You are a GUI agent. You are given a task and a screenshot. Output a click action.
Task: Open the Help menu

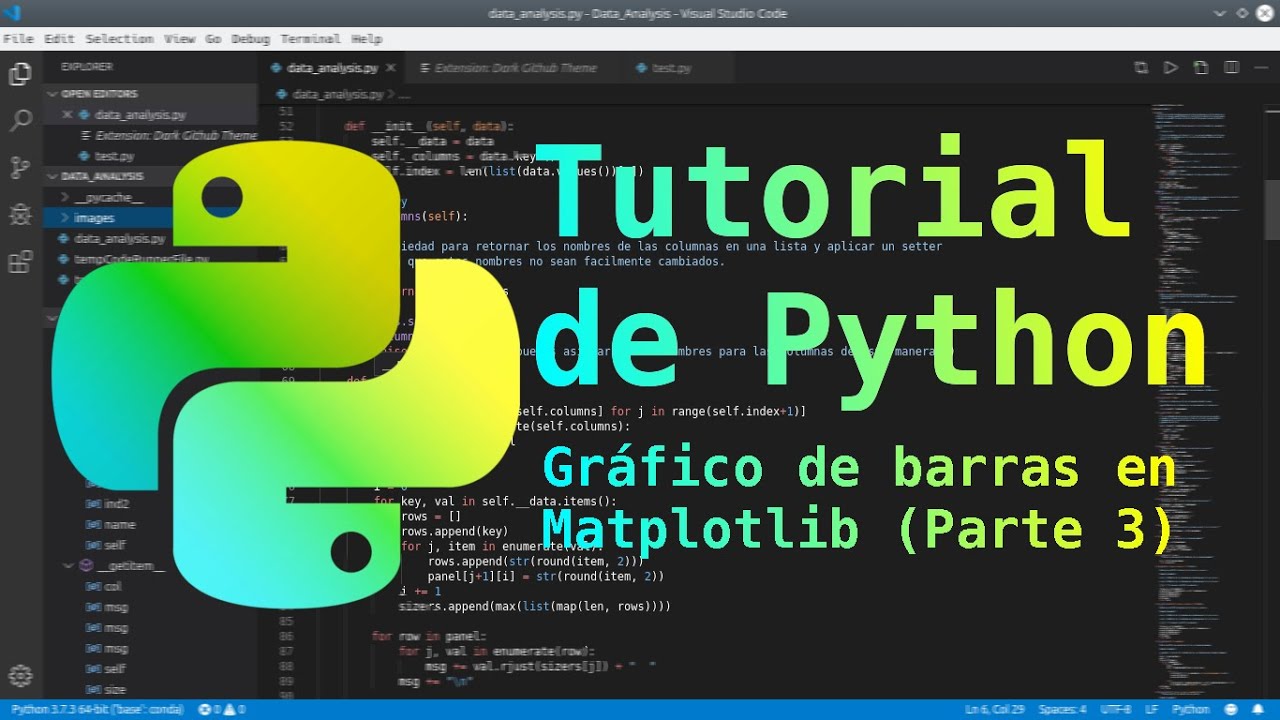click(x=367, y=38)
